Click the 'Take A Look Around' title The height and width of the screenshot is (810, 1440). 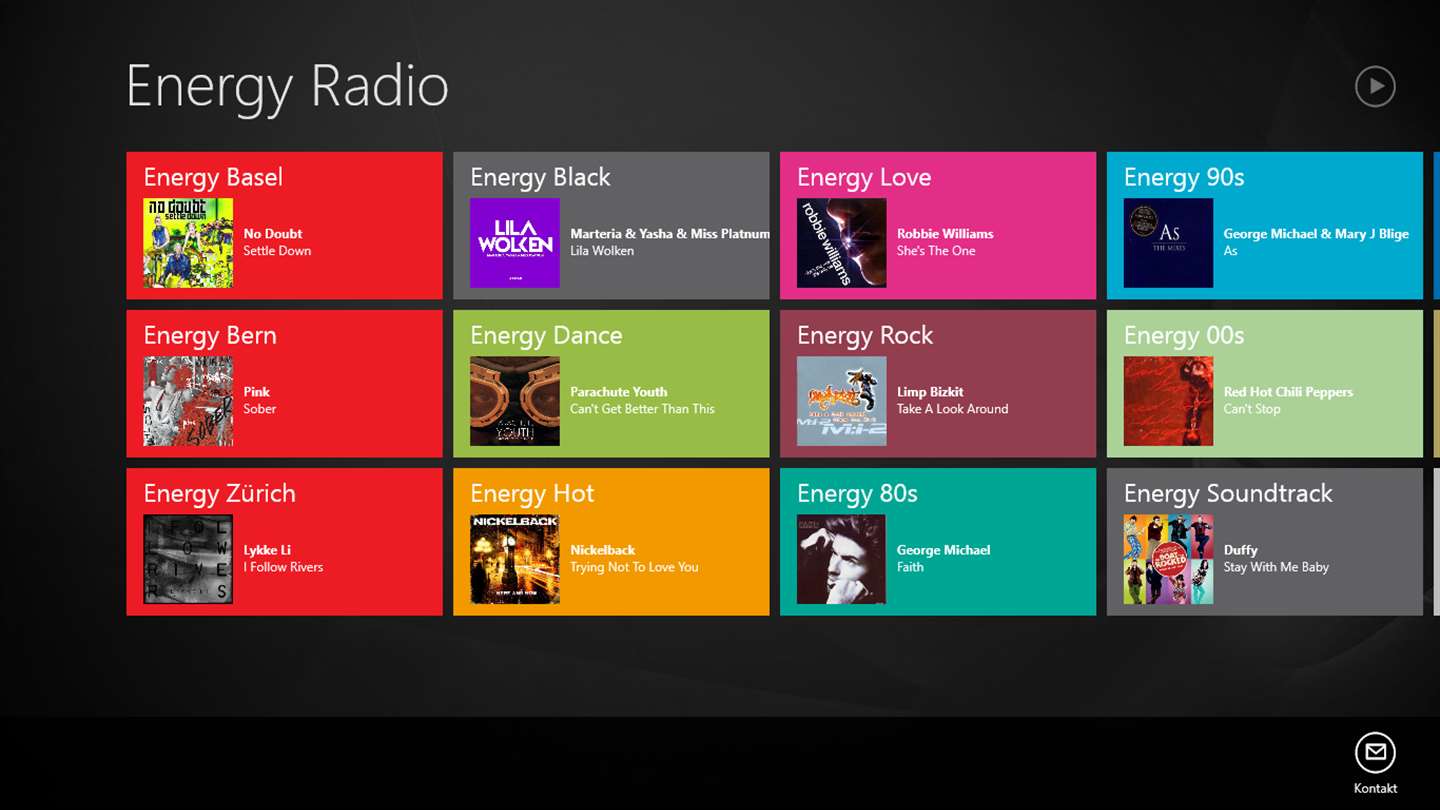(952, 409)
